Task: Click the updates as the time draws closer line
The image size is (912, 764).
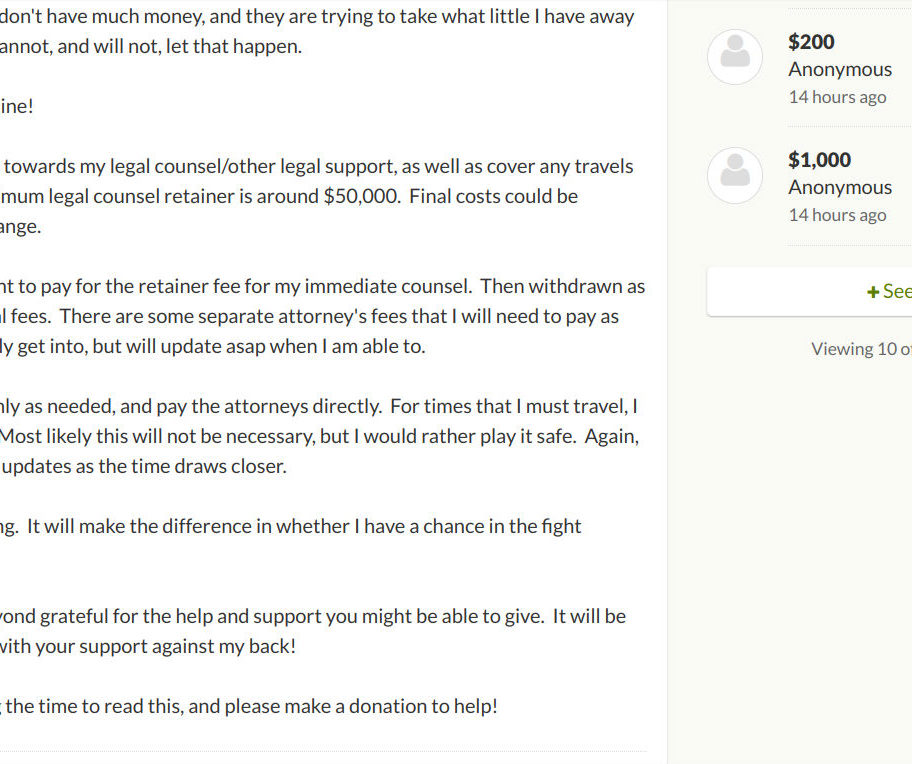Action: [x=144, y=466]
